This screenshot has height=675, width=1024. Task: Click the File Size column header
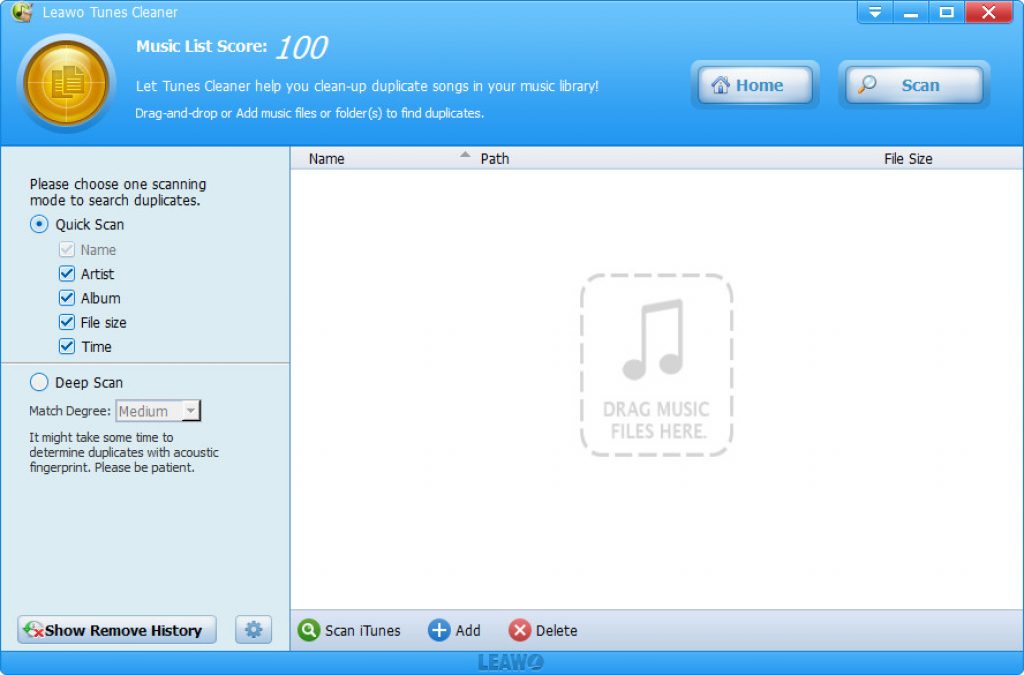[x=908, y=158]
